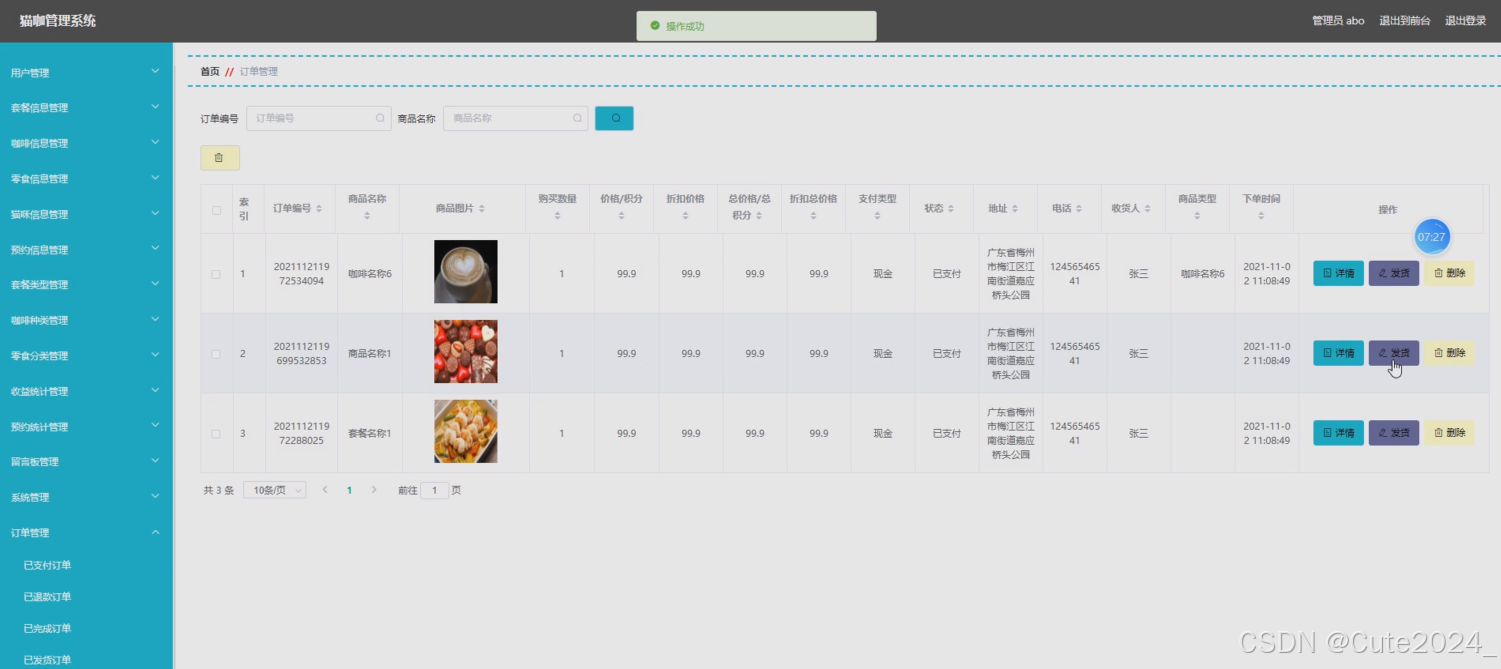
Task: Sort by 折扣总价格 column sort arrows
Action: [x=813, y=216]
